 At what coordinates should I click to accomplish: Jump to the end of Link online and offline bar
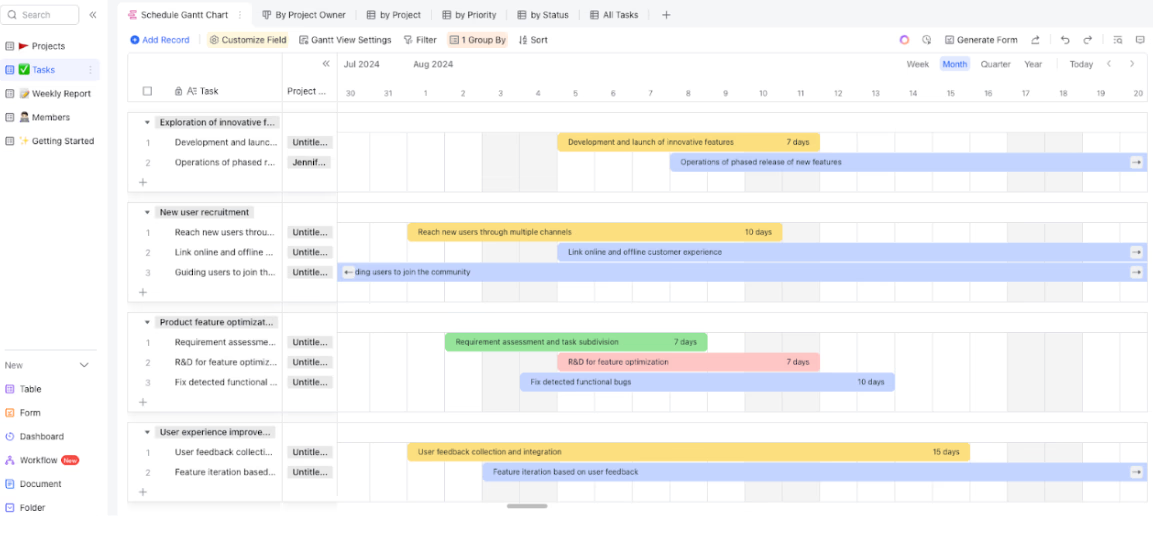coord(1137,252)
